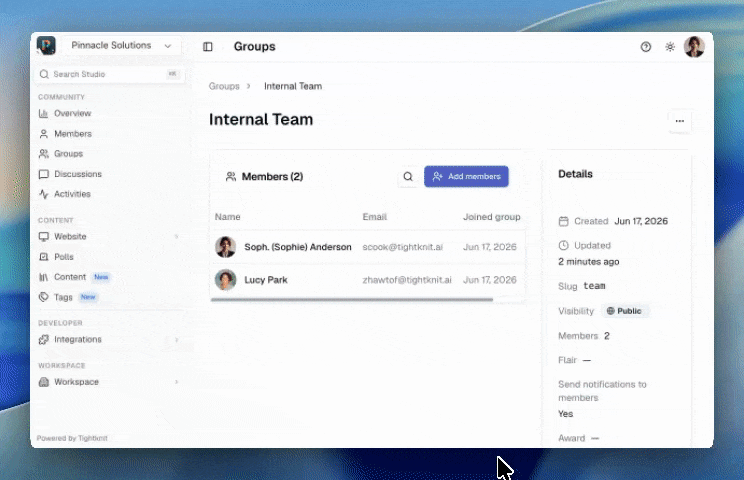Click the Website monitor icon in sidebar
The width and height of the screenshot is (744, 480).
tap(44, 236)
